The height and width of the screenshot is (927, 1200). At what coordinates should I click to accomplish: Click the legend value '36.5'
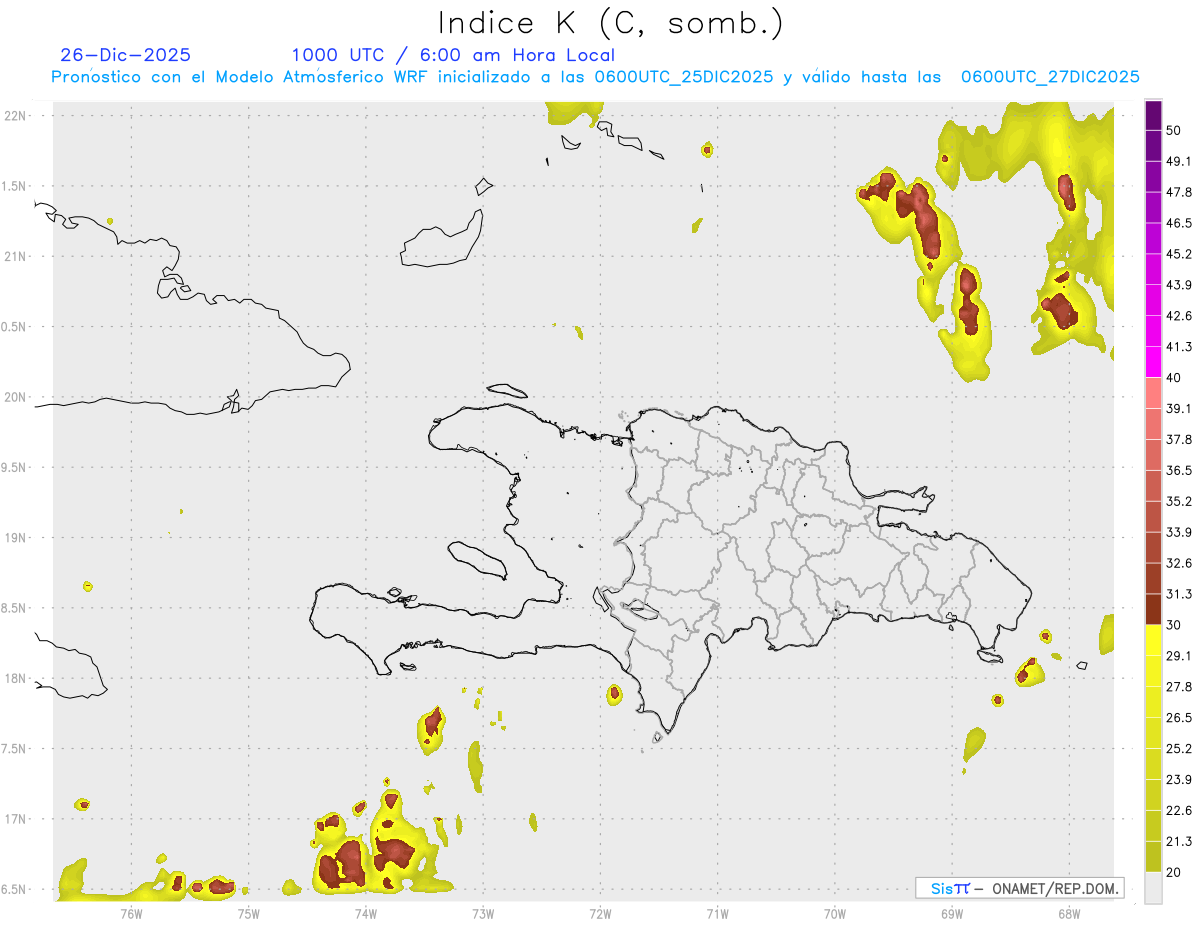click(1179, 470)
